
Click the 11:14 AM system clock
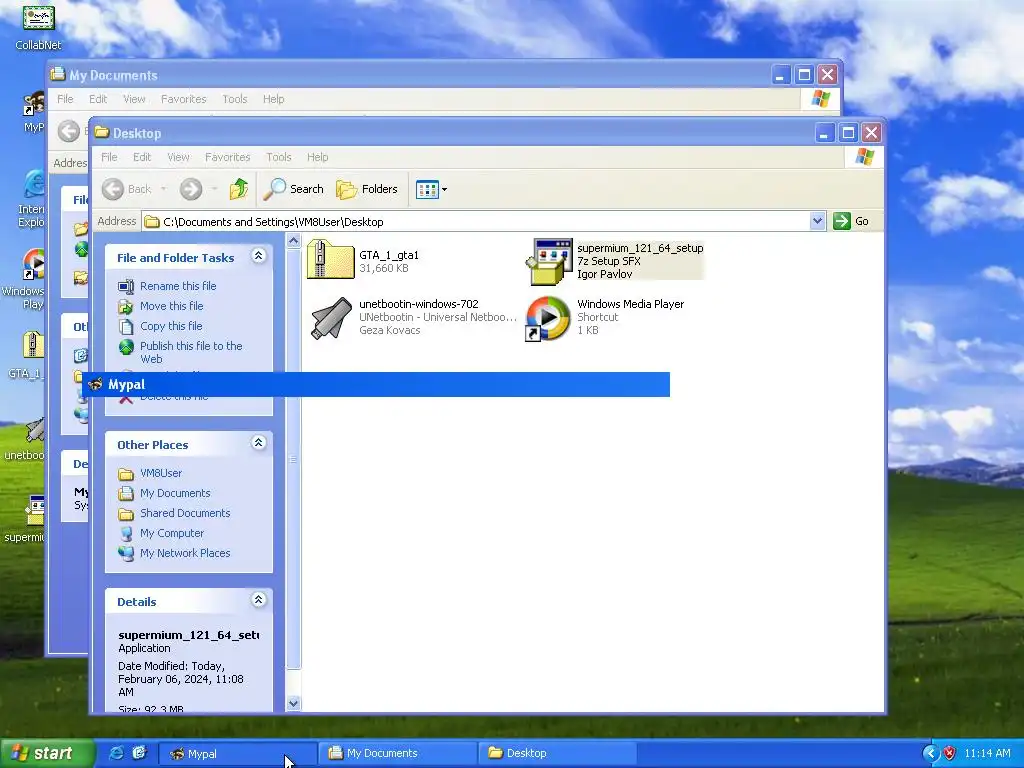click(987, 754)
